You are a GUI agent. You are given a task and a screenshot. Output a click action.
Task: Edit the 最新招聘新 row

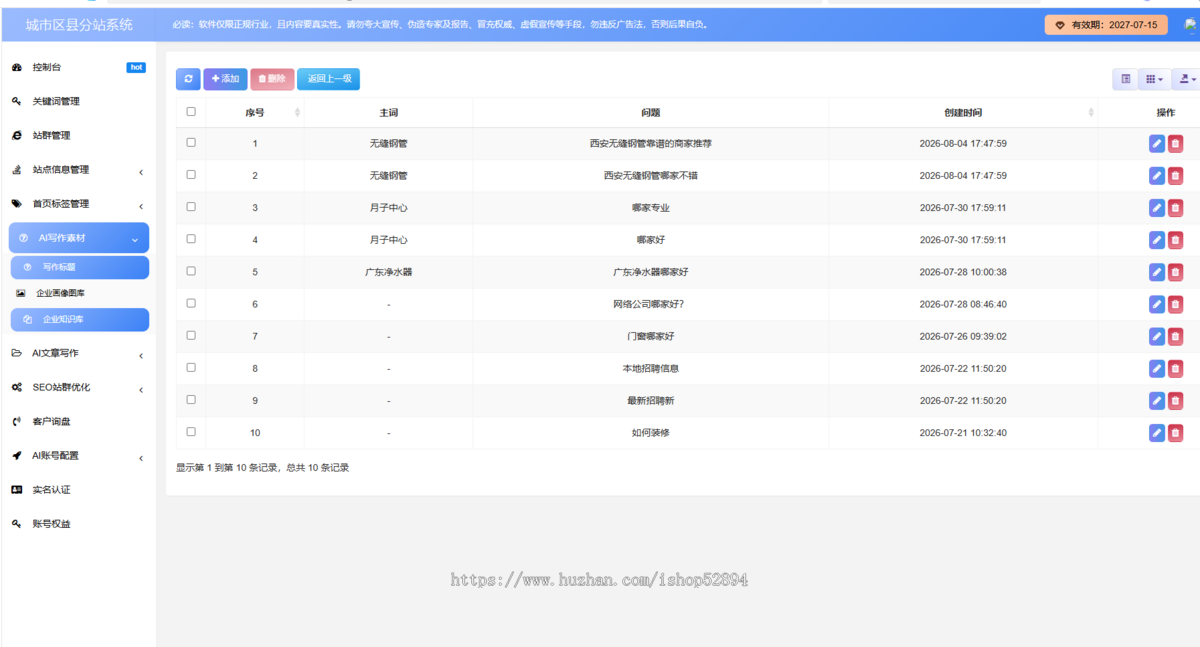pos(1157,401)
